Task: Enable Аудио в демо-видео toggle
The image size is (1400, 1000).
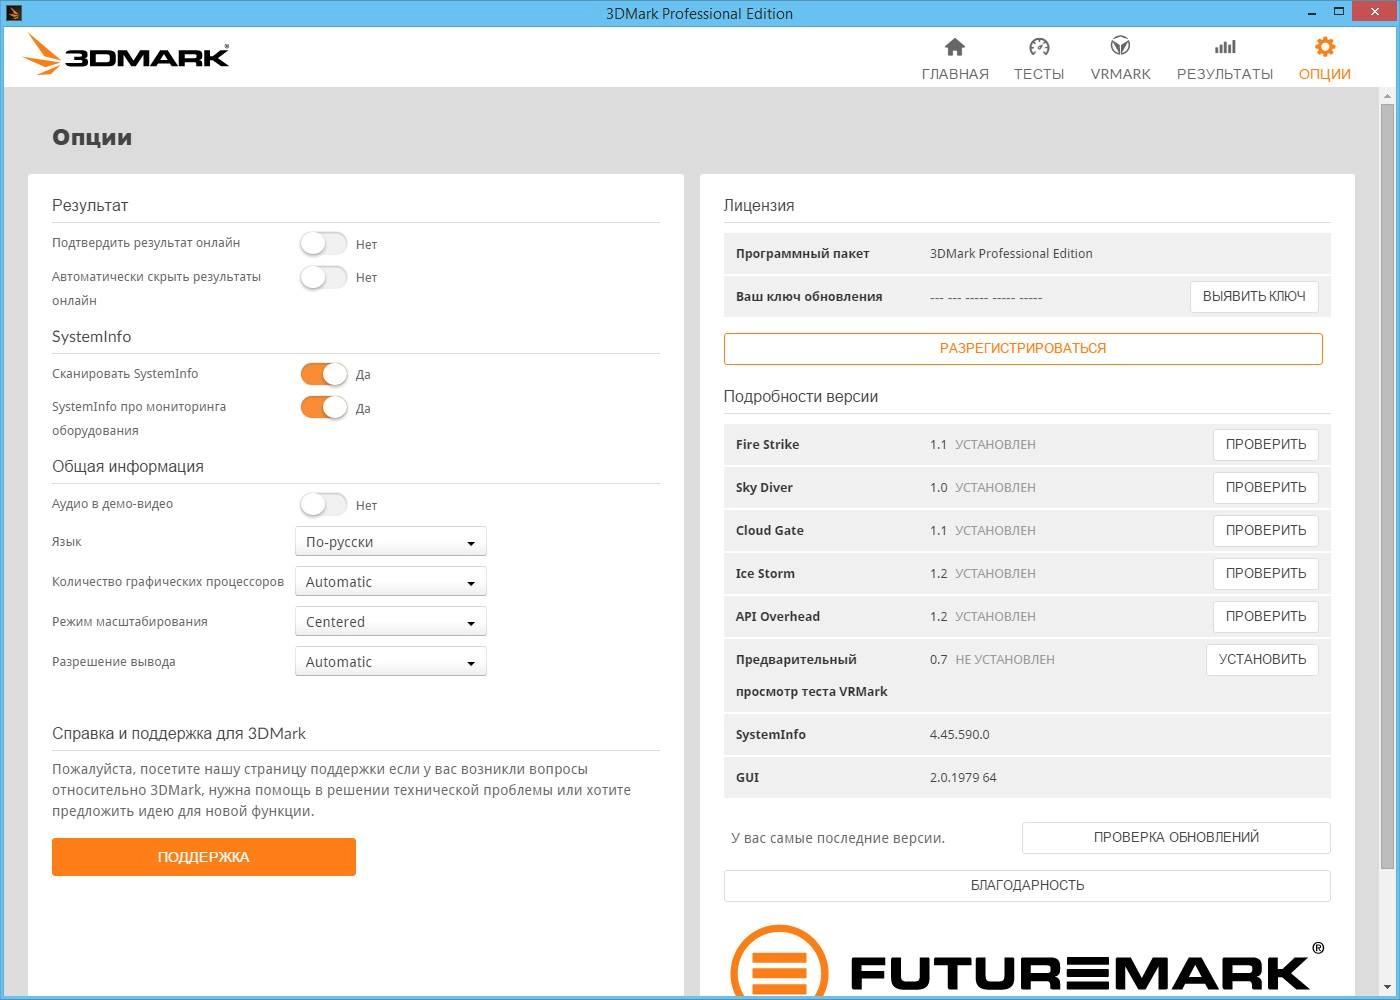Action: (323, 505)
